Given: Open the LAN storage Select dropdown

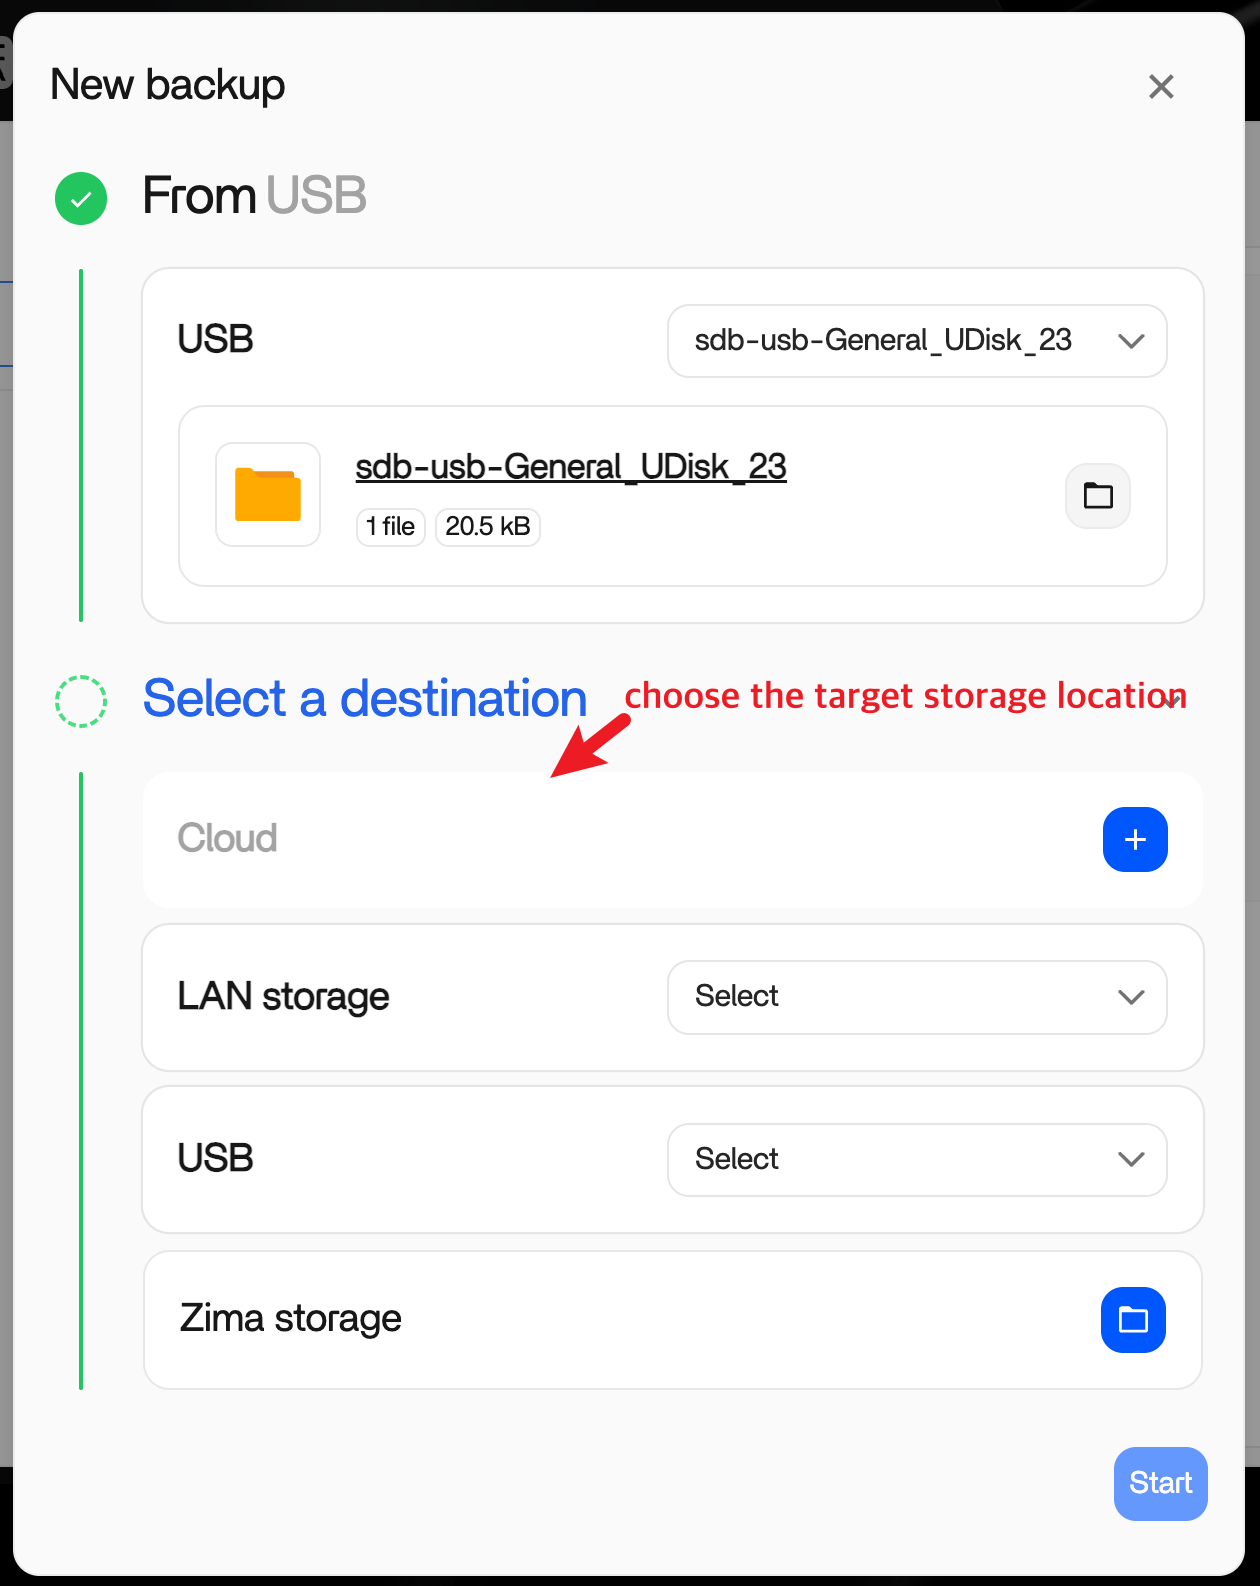Looking at the screenshot, I should pyautogui.click(x=916, y=997).
